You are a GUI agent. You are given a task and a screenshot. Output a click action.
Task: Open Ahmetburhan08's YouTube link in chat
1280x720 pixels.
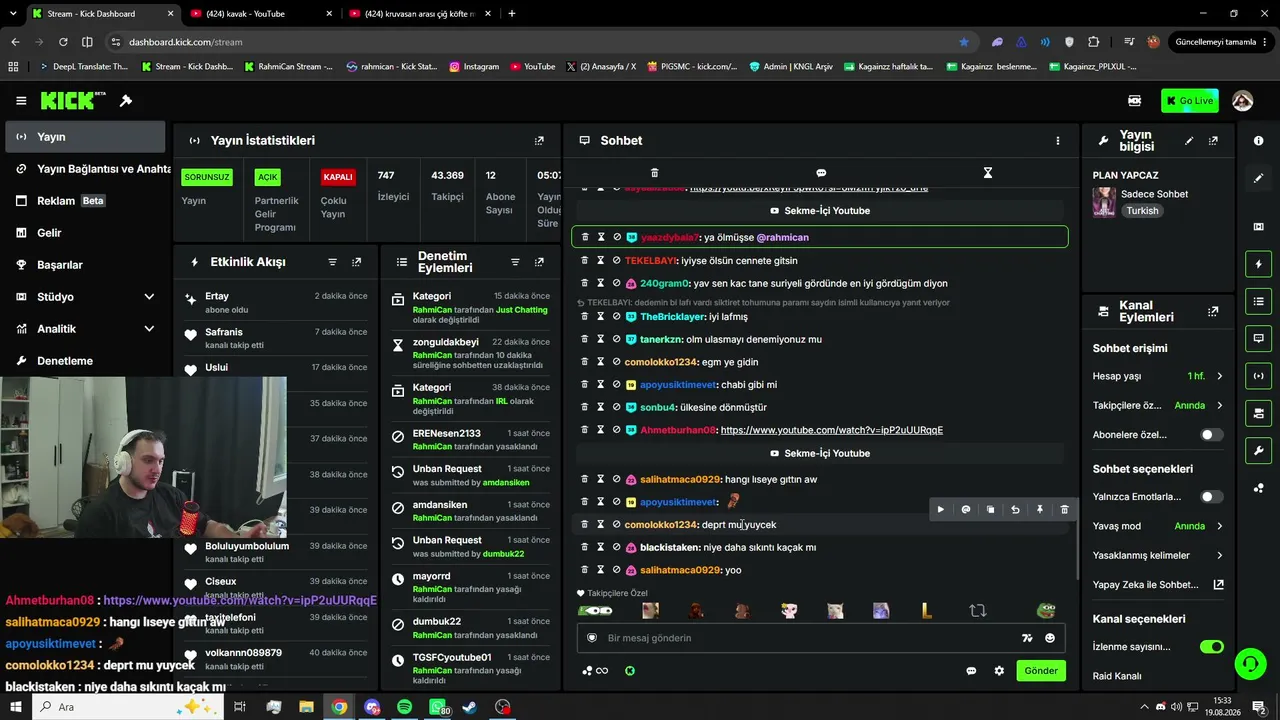point(832,430)
